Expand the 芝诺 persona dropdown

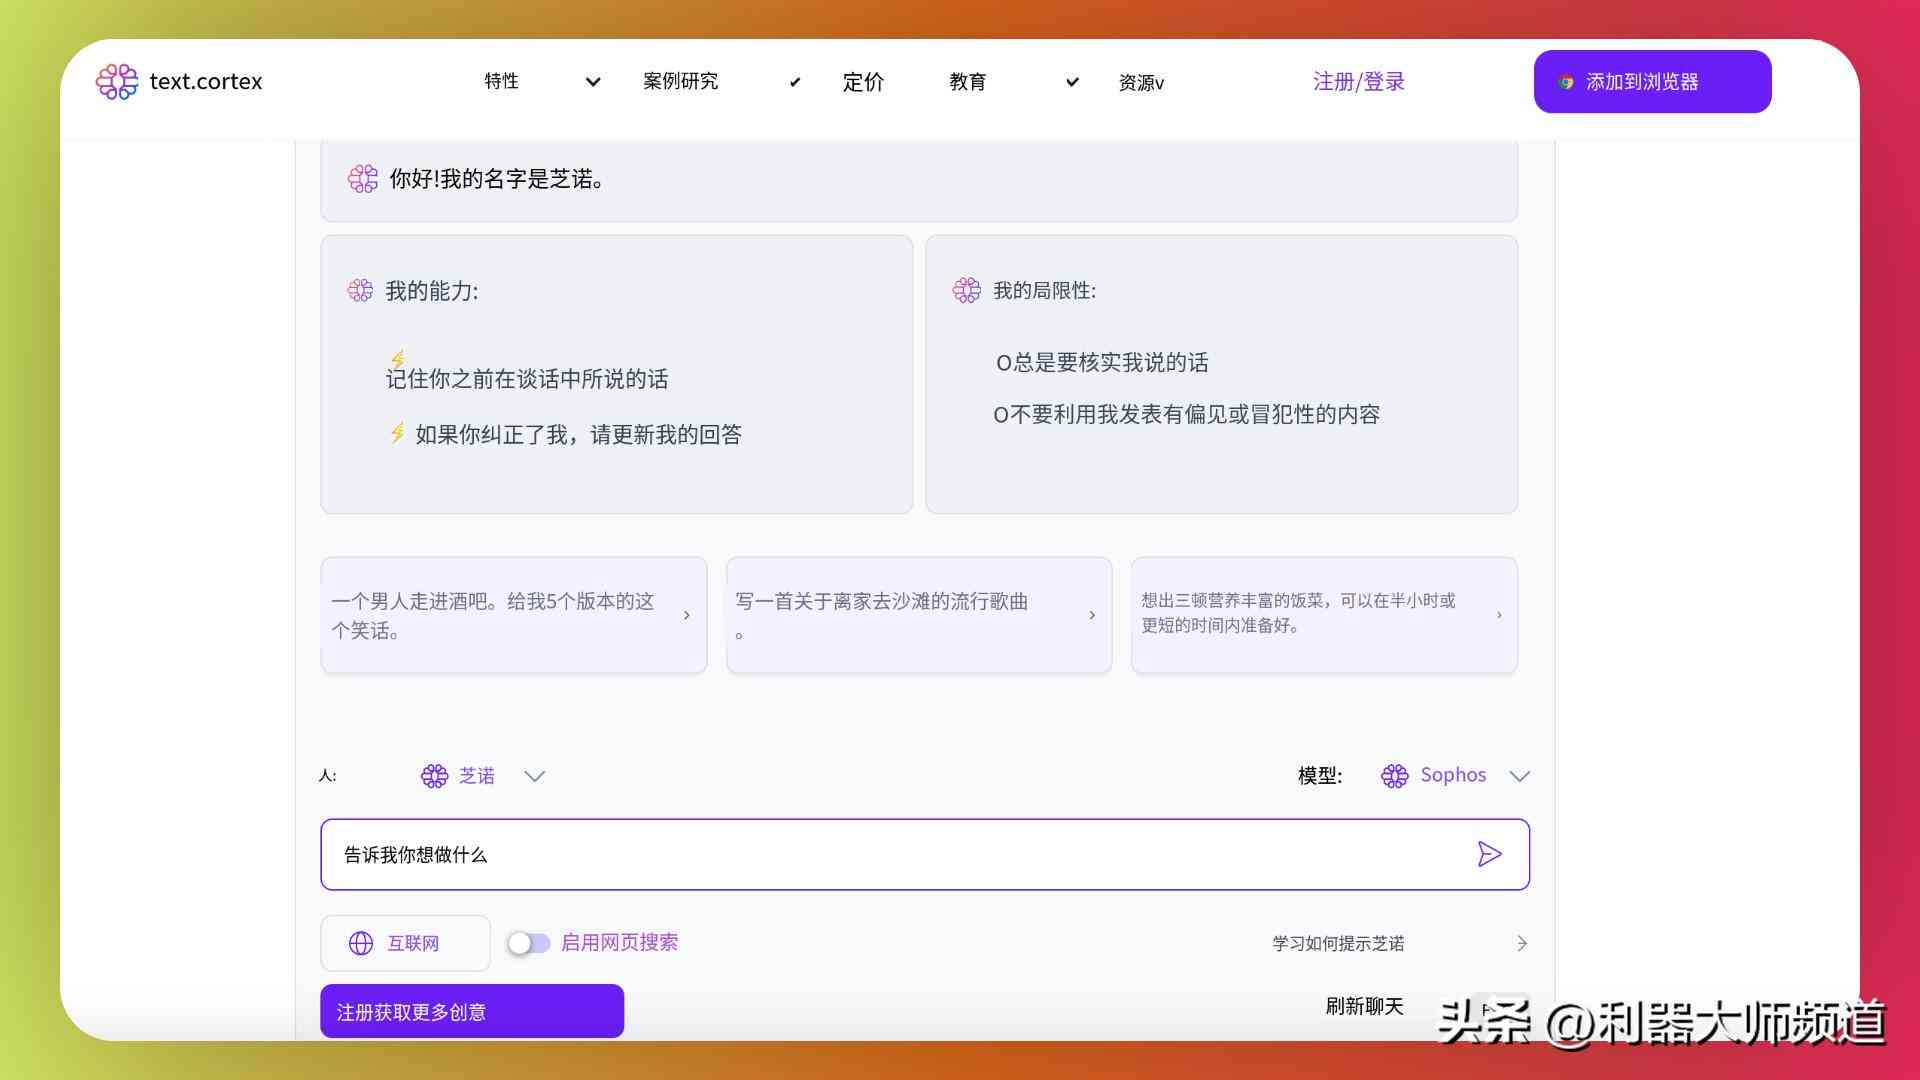535,775
